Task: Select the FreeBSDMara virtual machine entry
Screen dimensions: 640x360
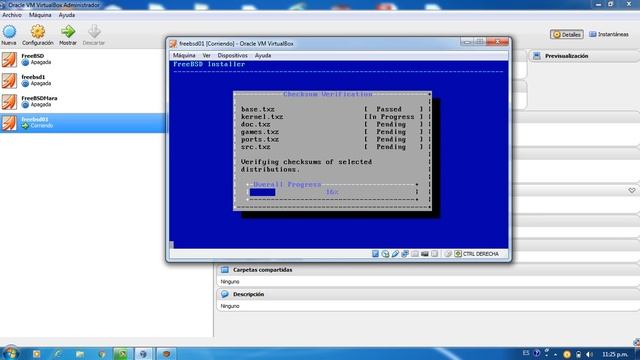Action: click(83, 102)
